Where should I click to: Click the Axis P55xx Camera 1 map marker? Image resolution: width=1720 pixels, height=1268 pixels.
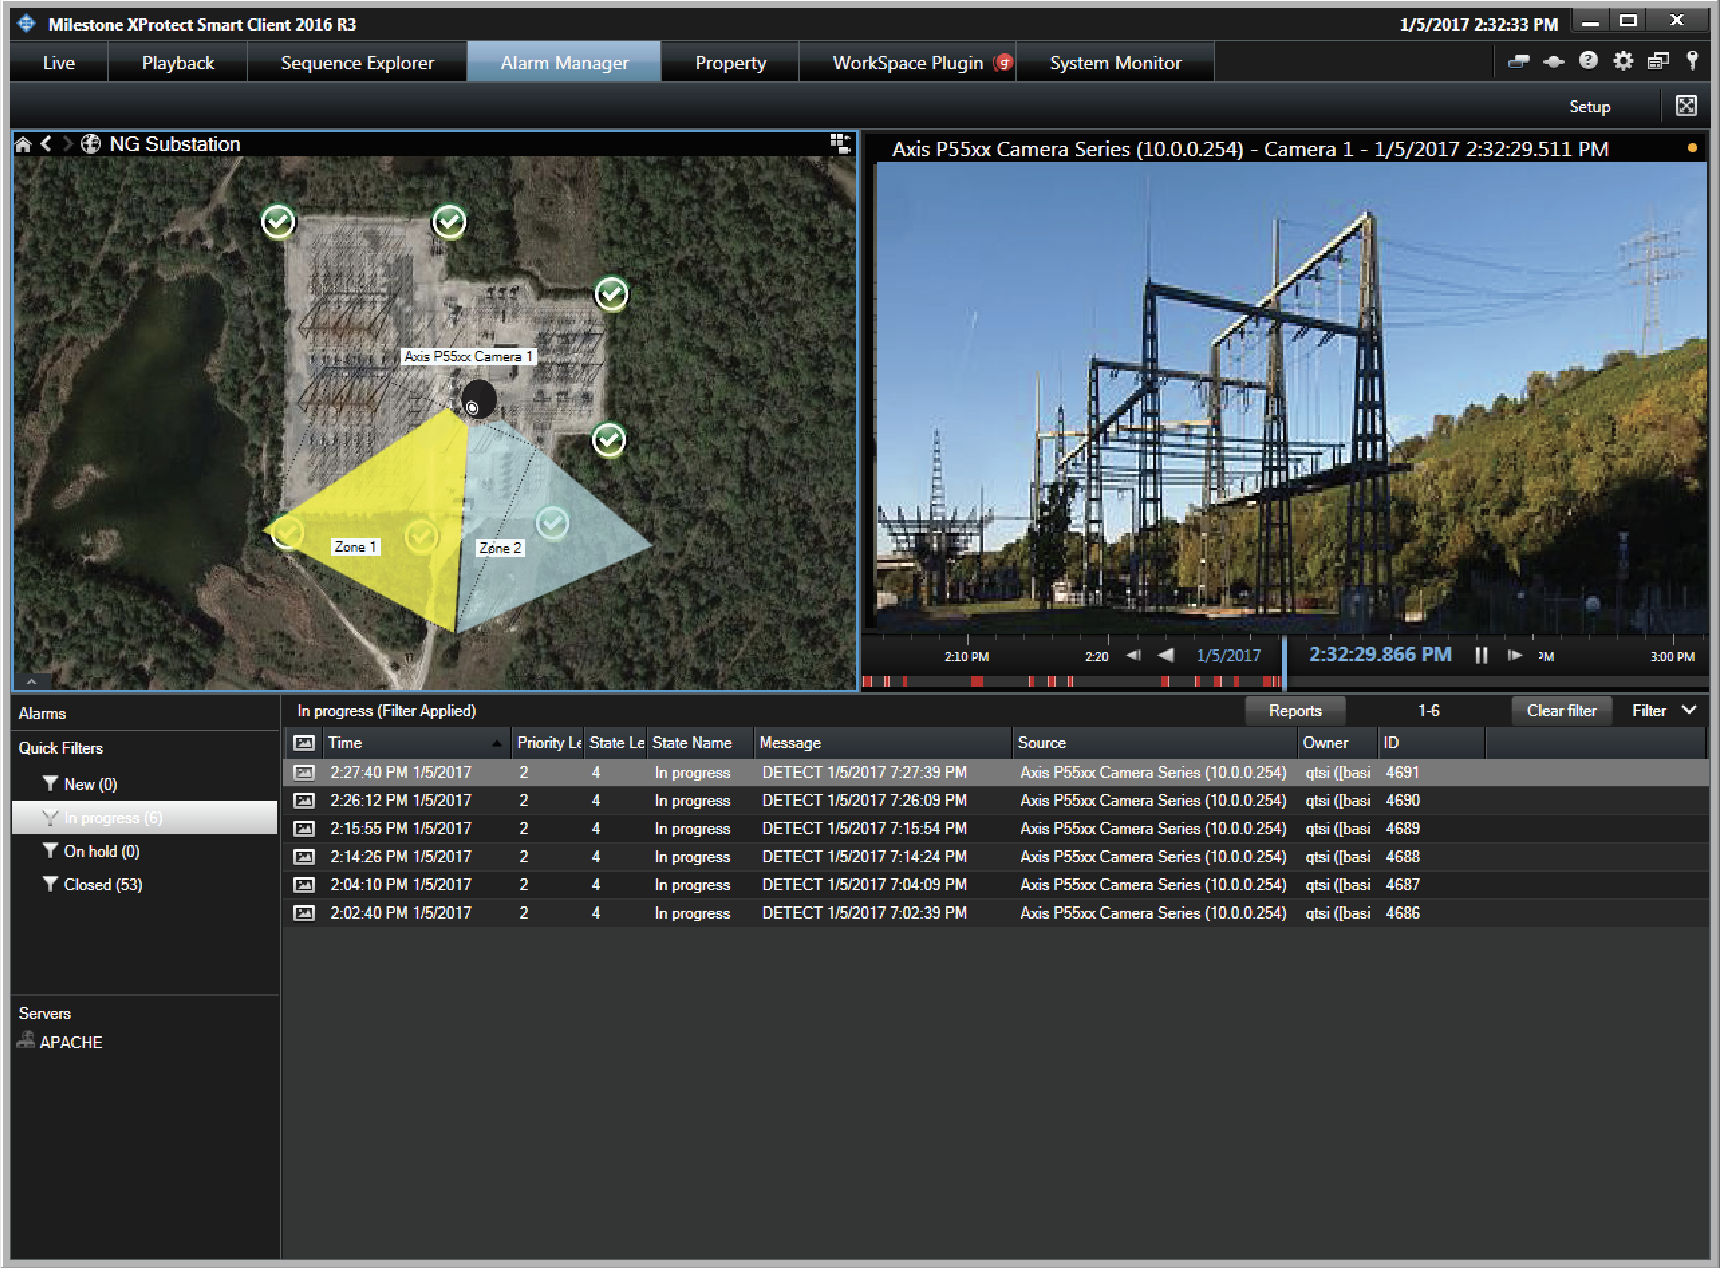coord(478,400)
